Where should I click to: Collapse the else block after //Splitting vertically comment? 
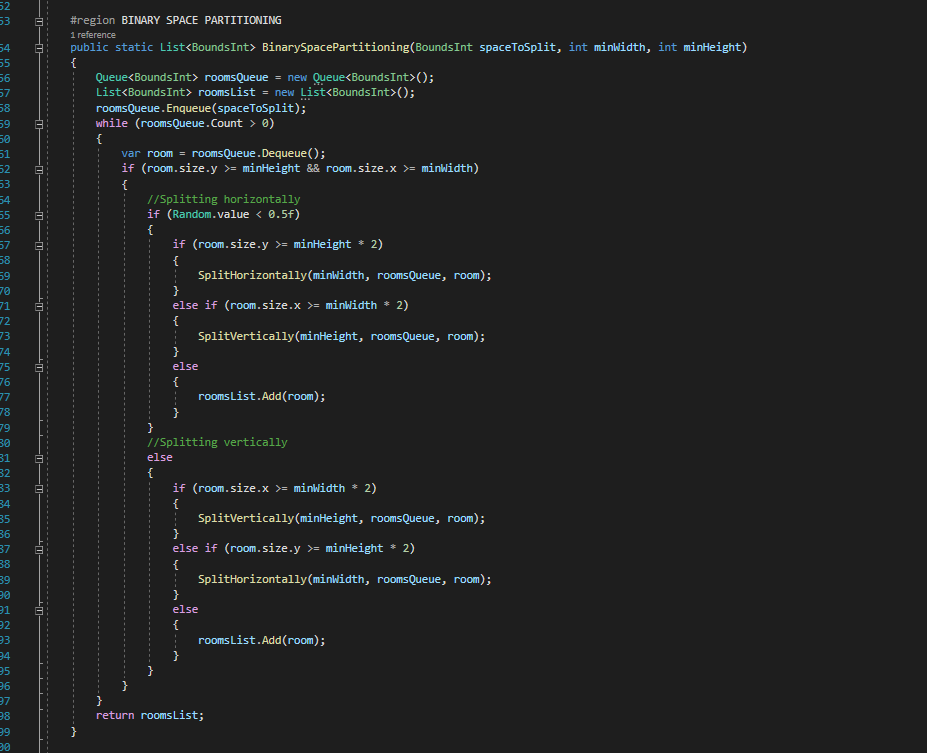39,459
